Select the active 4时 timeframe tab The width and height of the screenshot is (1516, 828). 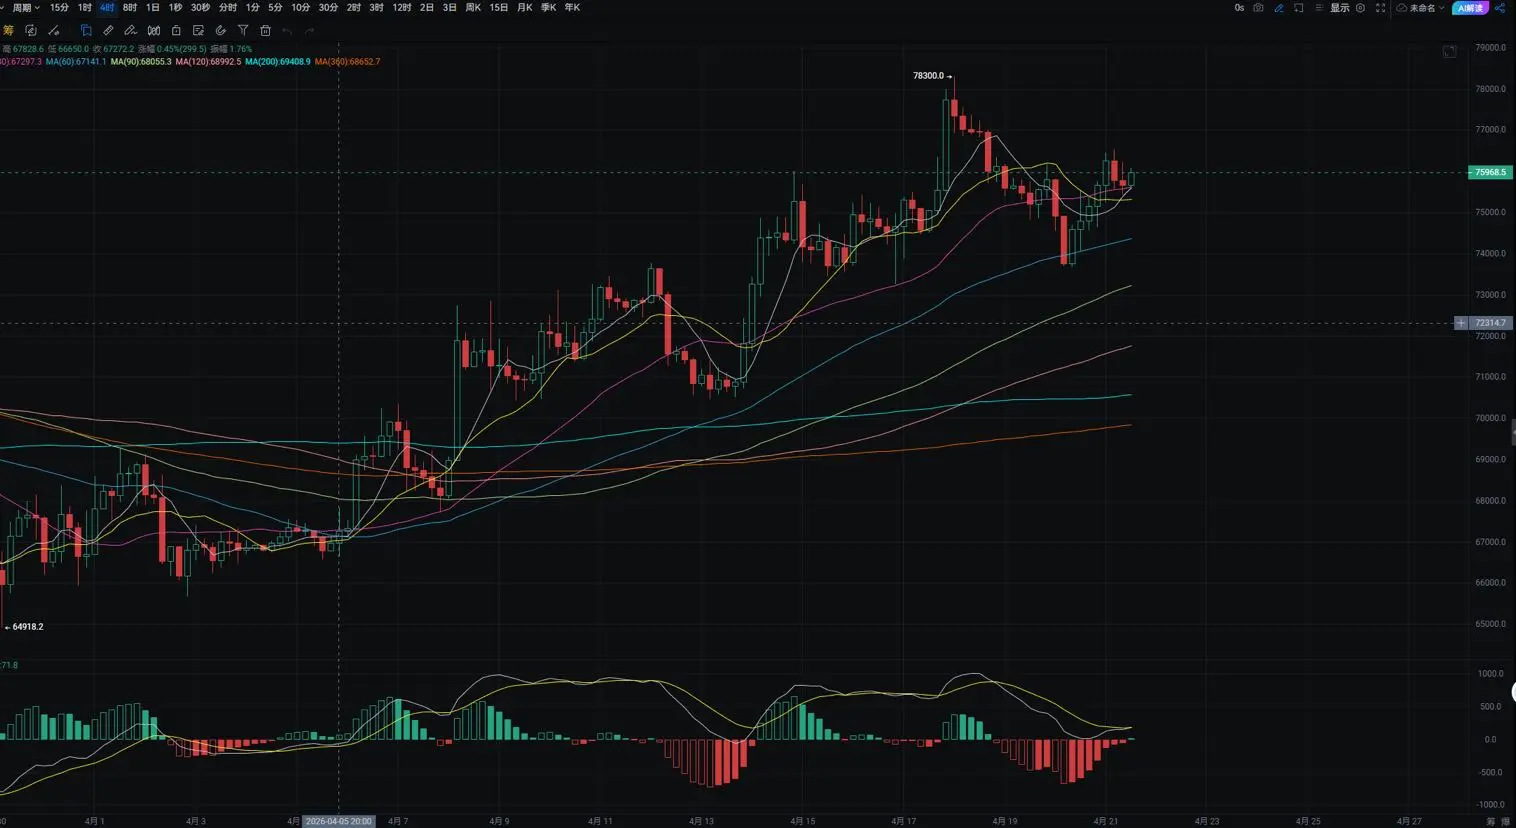coord(107,8)
